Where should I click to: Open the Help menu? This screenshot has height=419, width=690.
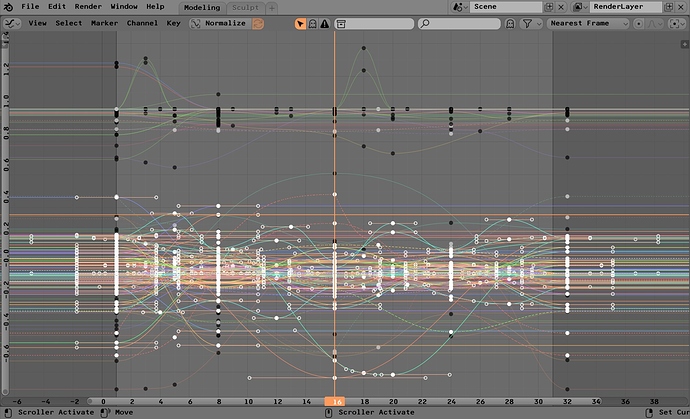(155, 7)
